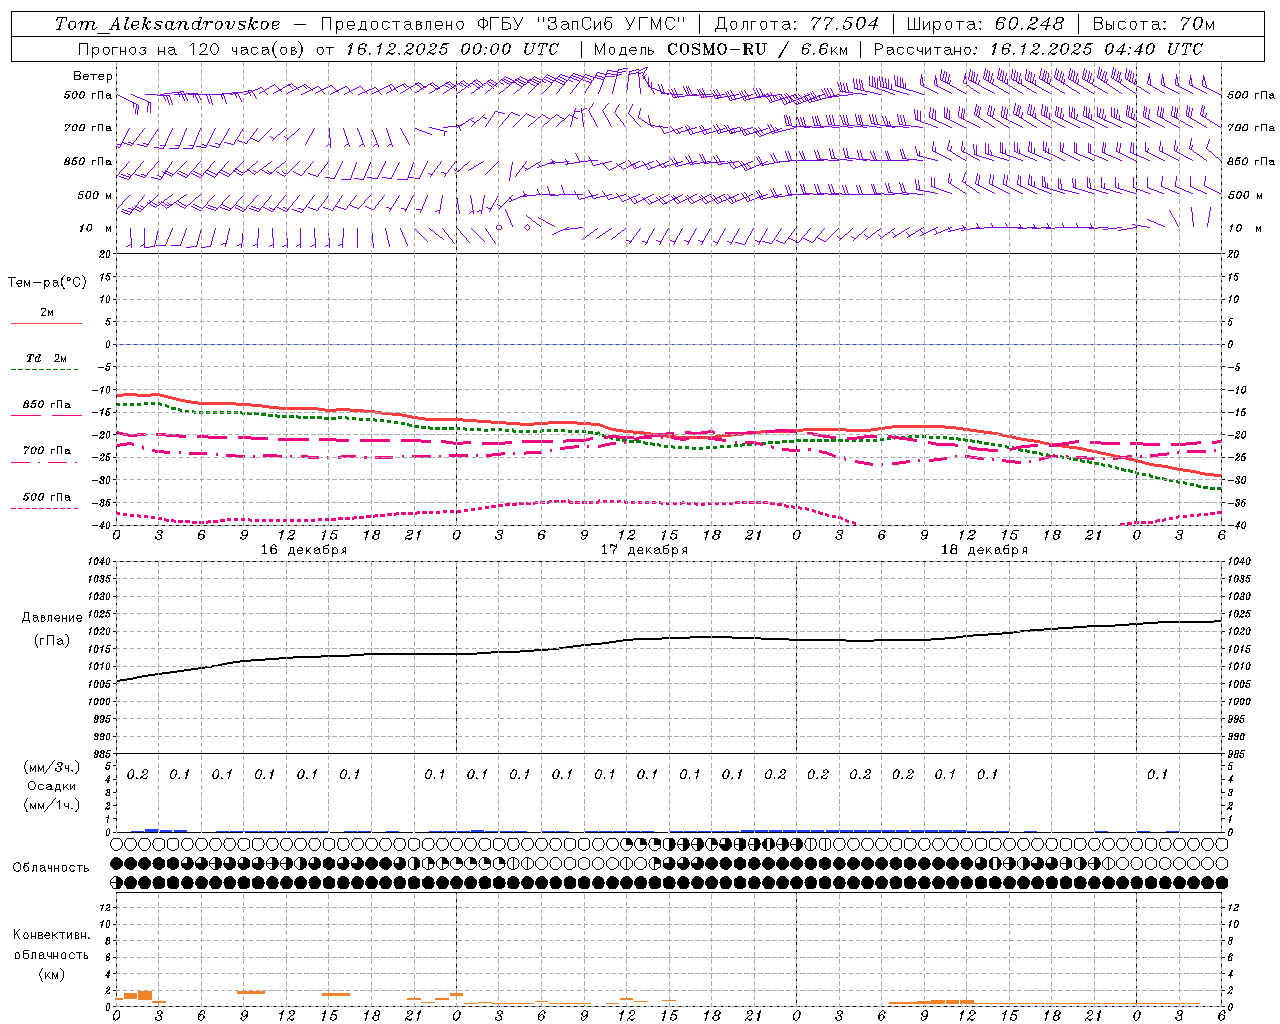The width and height of the screenshot is (1280, 1024).
Task: Click the Td 2м dew point legend label
Action: click(47, 358)
